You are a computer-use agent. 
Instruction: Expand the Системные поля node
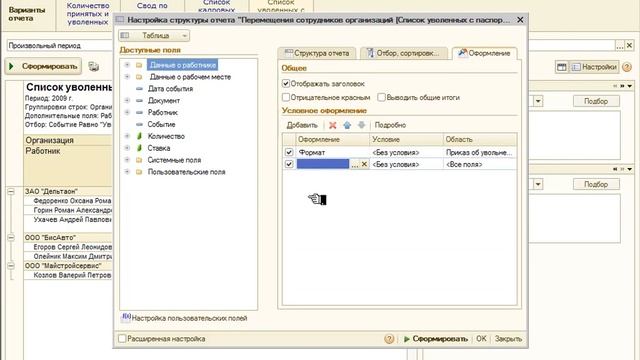click(x=127, y=160)
